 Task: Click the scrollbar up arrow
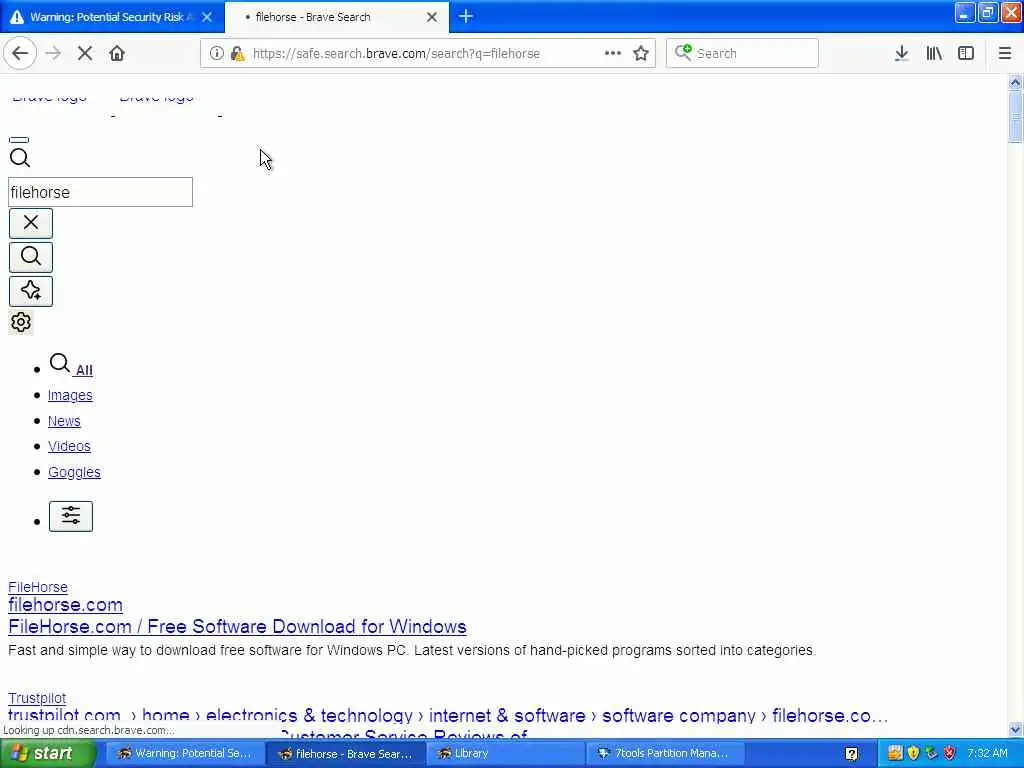pyautogui.click(x=1015, y=82)
